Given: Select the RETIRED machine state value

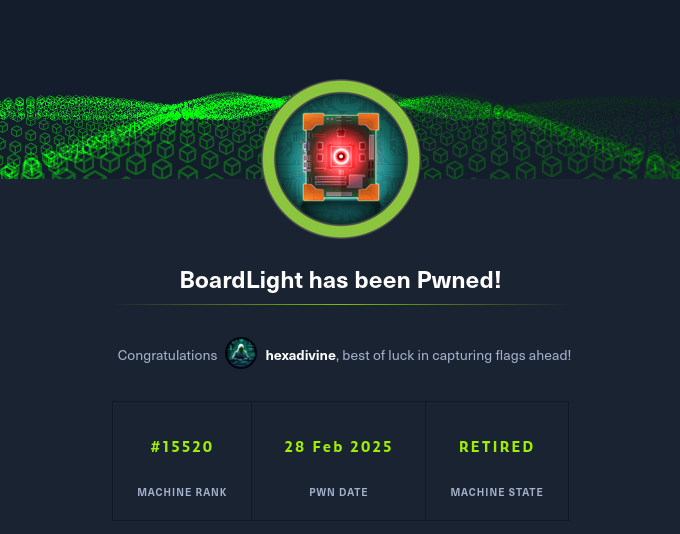Looking at the screenshot, I should 497,447.
